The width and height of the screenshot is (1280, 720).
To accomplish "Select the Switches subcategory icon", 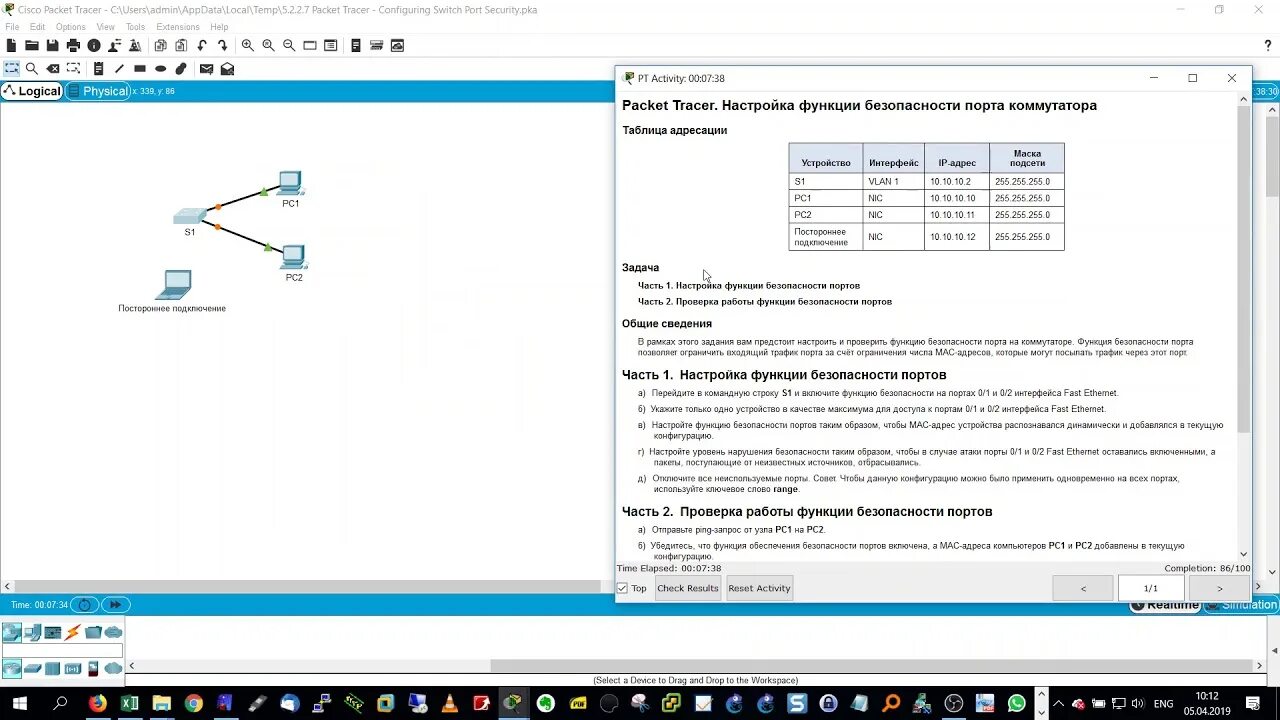I will tap(32, 668).
